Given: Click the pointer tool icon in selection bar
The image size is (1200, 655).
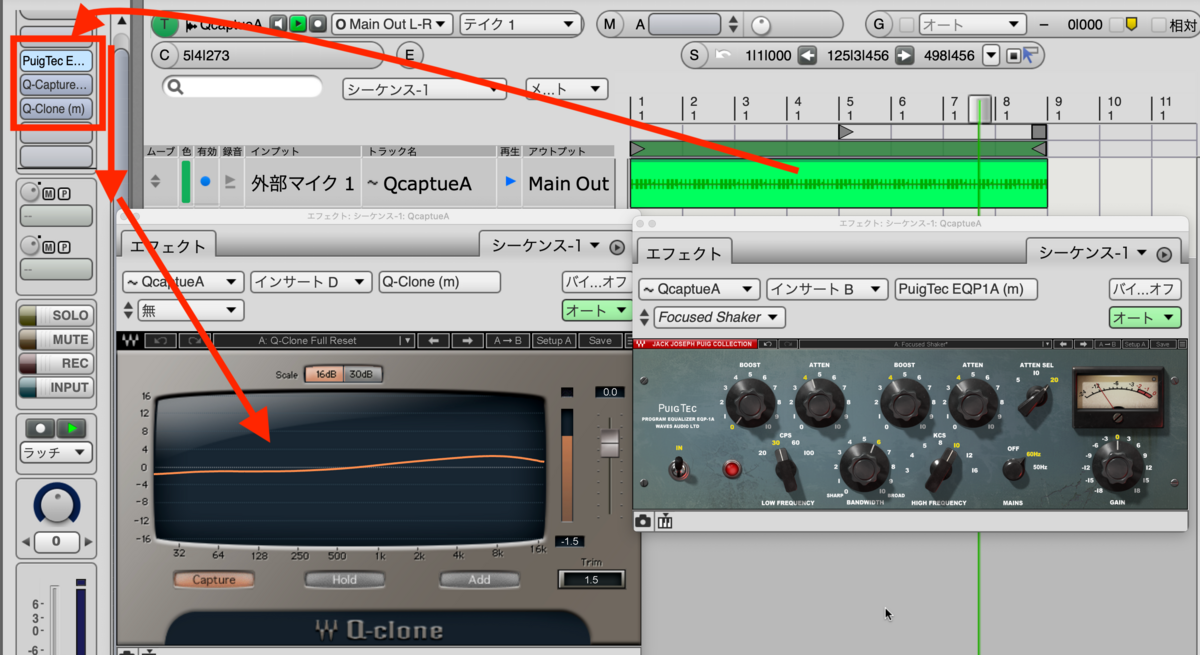Looking at the screenshot, I should point(1030,55).
